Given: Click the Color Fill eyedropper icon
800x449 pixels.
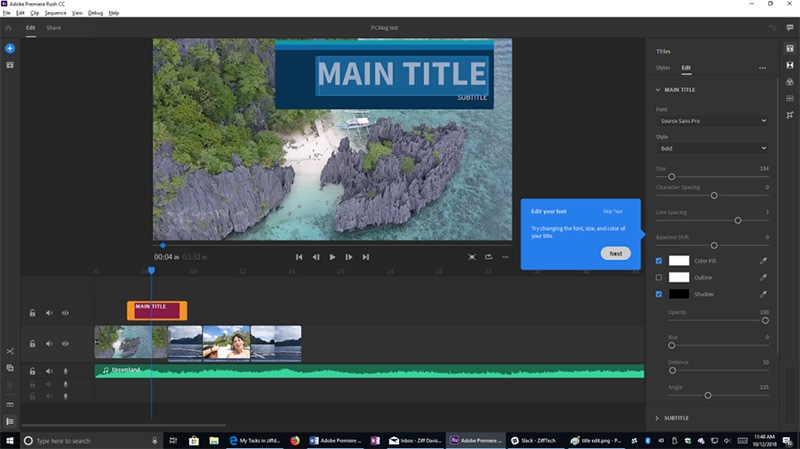Looking at the screenshot, I should coord(762,261).
